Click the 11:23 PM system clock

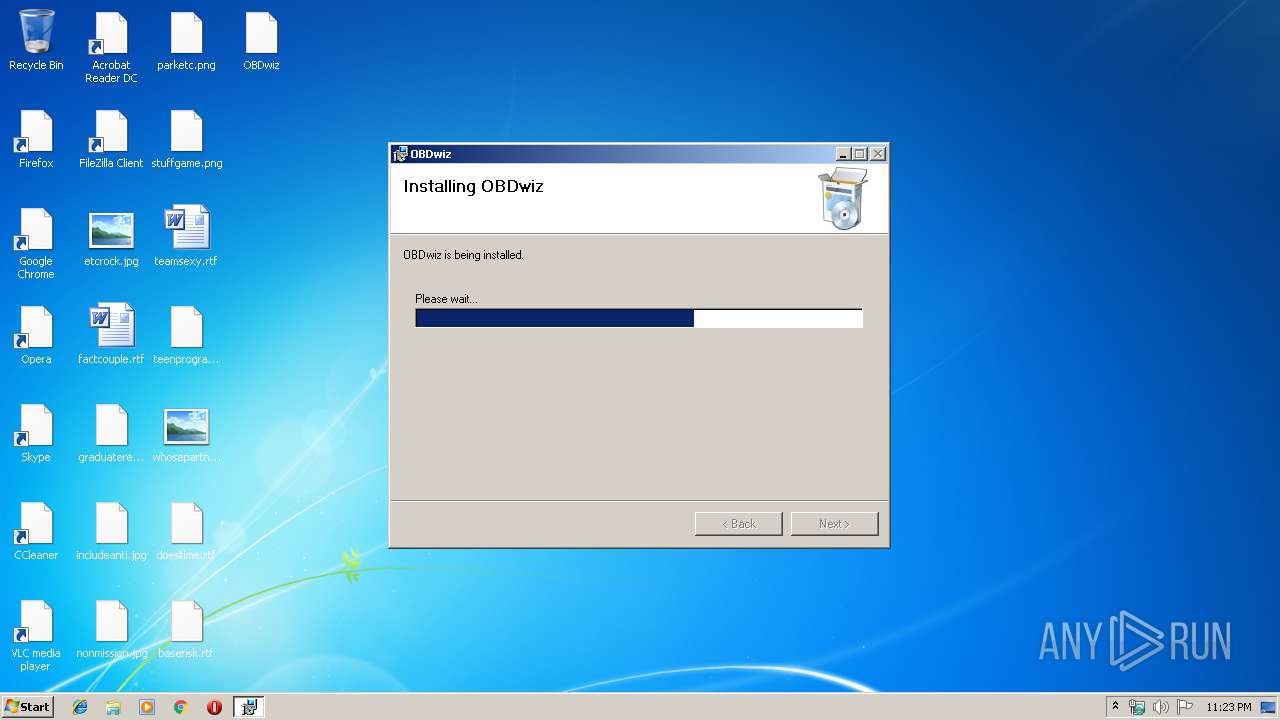pyautogui.click(x=1229, y=707)
